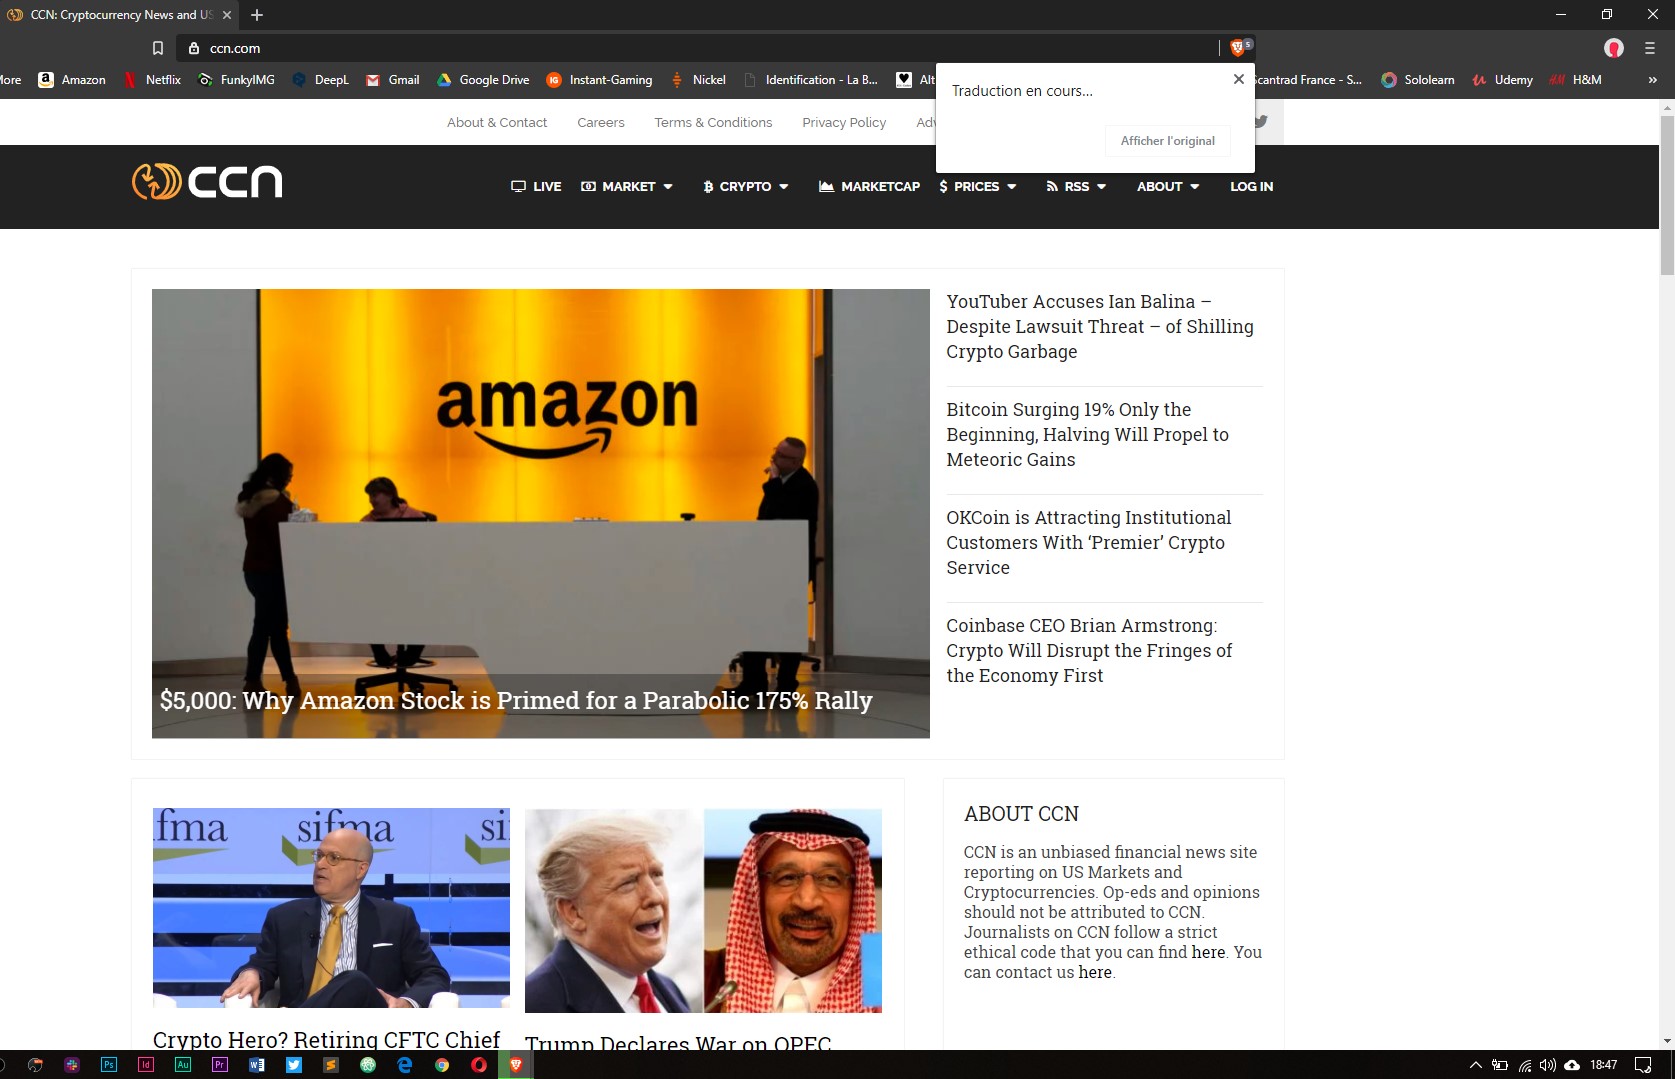Screen dimensions: 1675x1079
Task: Open the Brave main menu hamburger icon
Action: 1650,48
